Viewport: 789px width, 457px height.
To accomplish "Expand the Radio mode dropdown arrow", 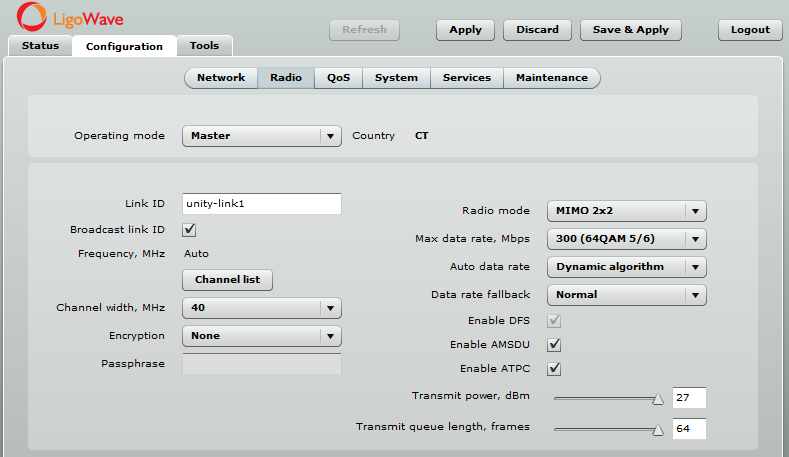I will (x=695, y=211).
